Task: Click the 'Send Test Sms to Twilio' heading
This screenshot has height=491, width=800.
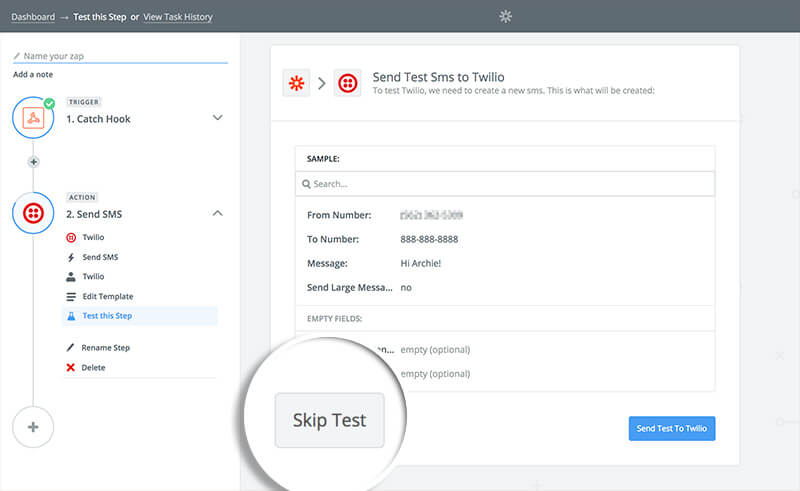Action: [438, 77]
